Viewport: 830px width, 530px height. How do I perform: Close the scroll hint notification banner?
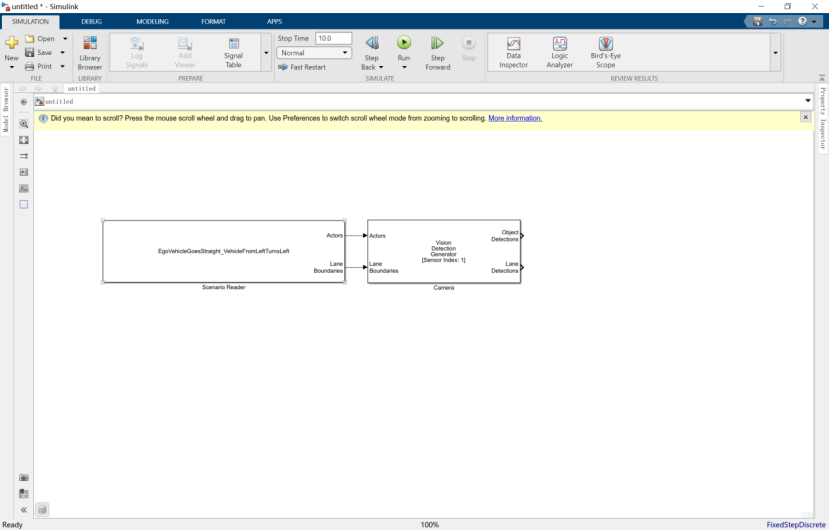[806, 117]
